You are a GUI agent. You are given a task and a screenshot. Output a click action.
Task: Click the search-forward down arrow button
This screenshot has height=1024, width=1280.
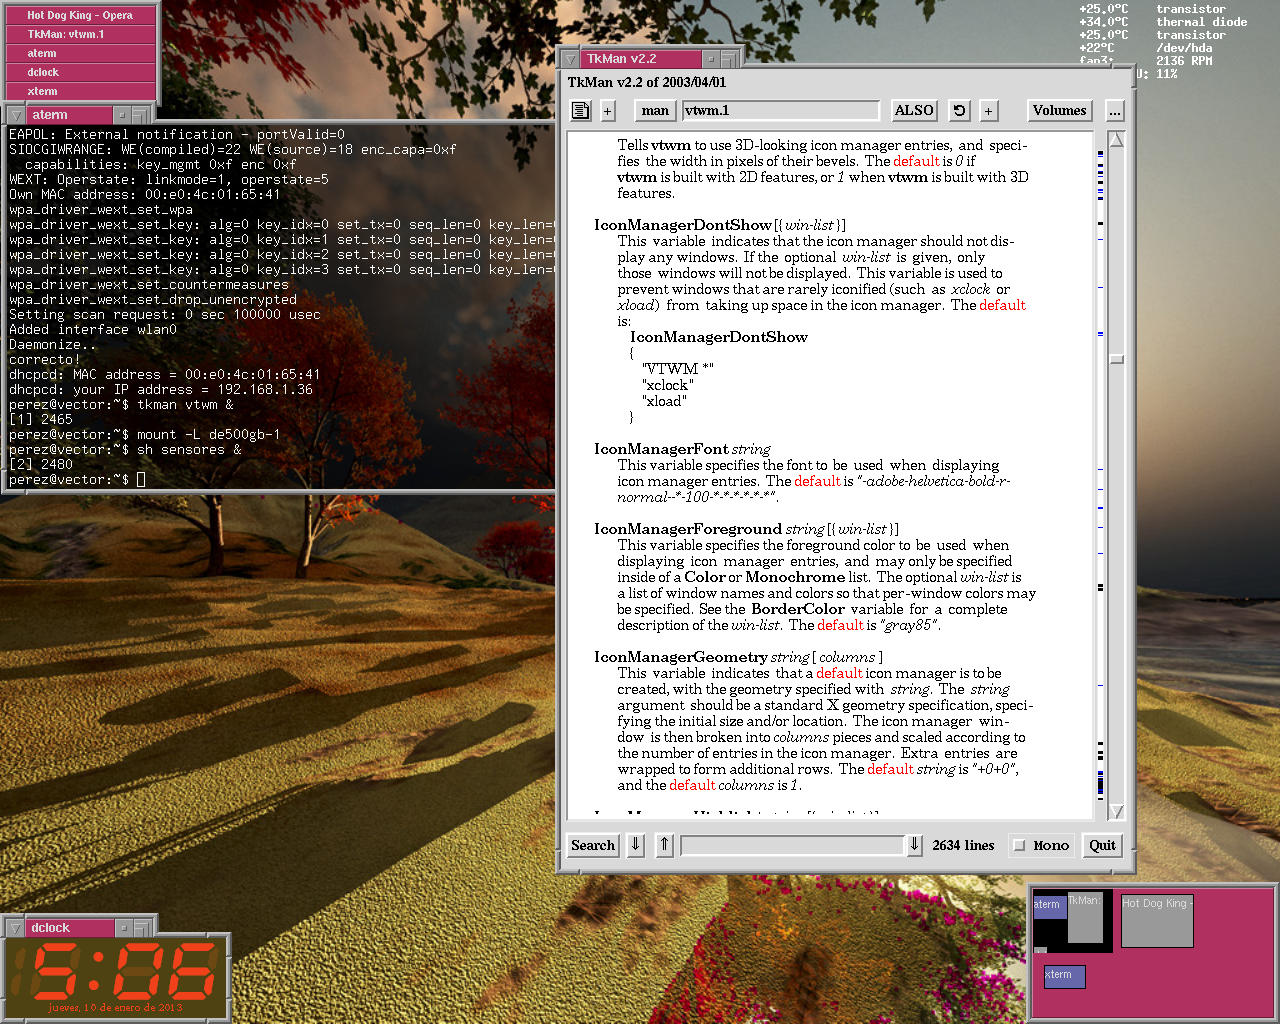point(635,845)
